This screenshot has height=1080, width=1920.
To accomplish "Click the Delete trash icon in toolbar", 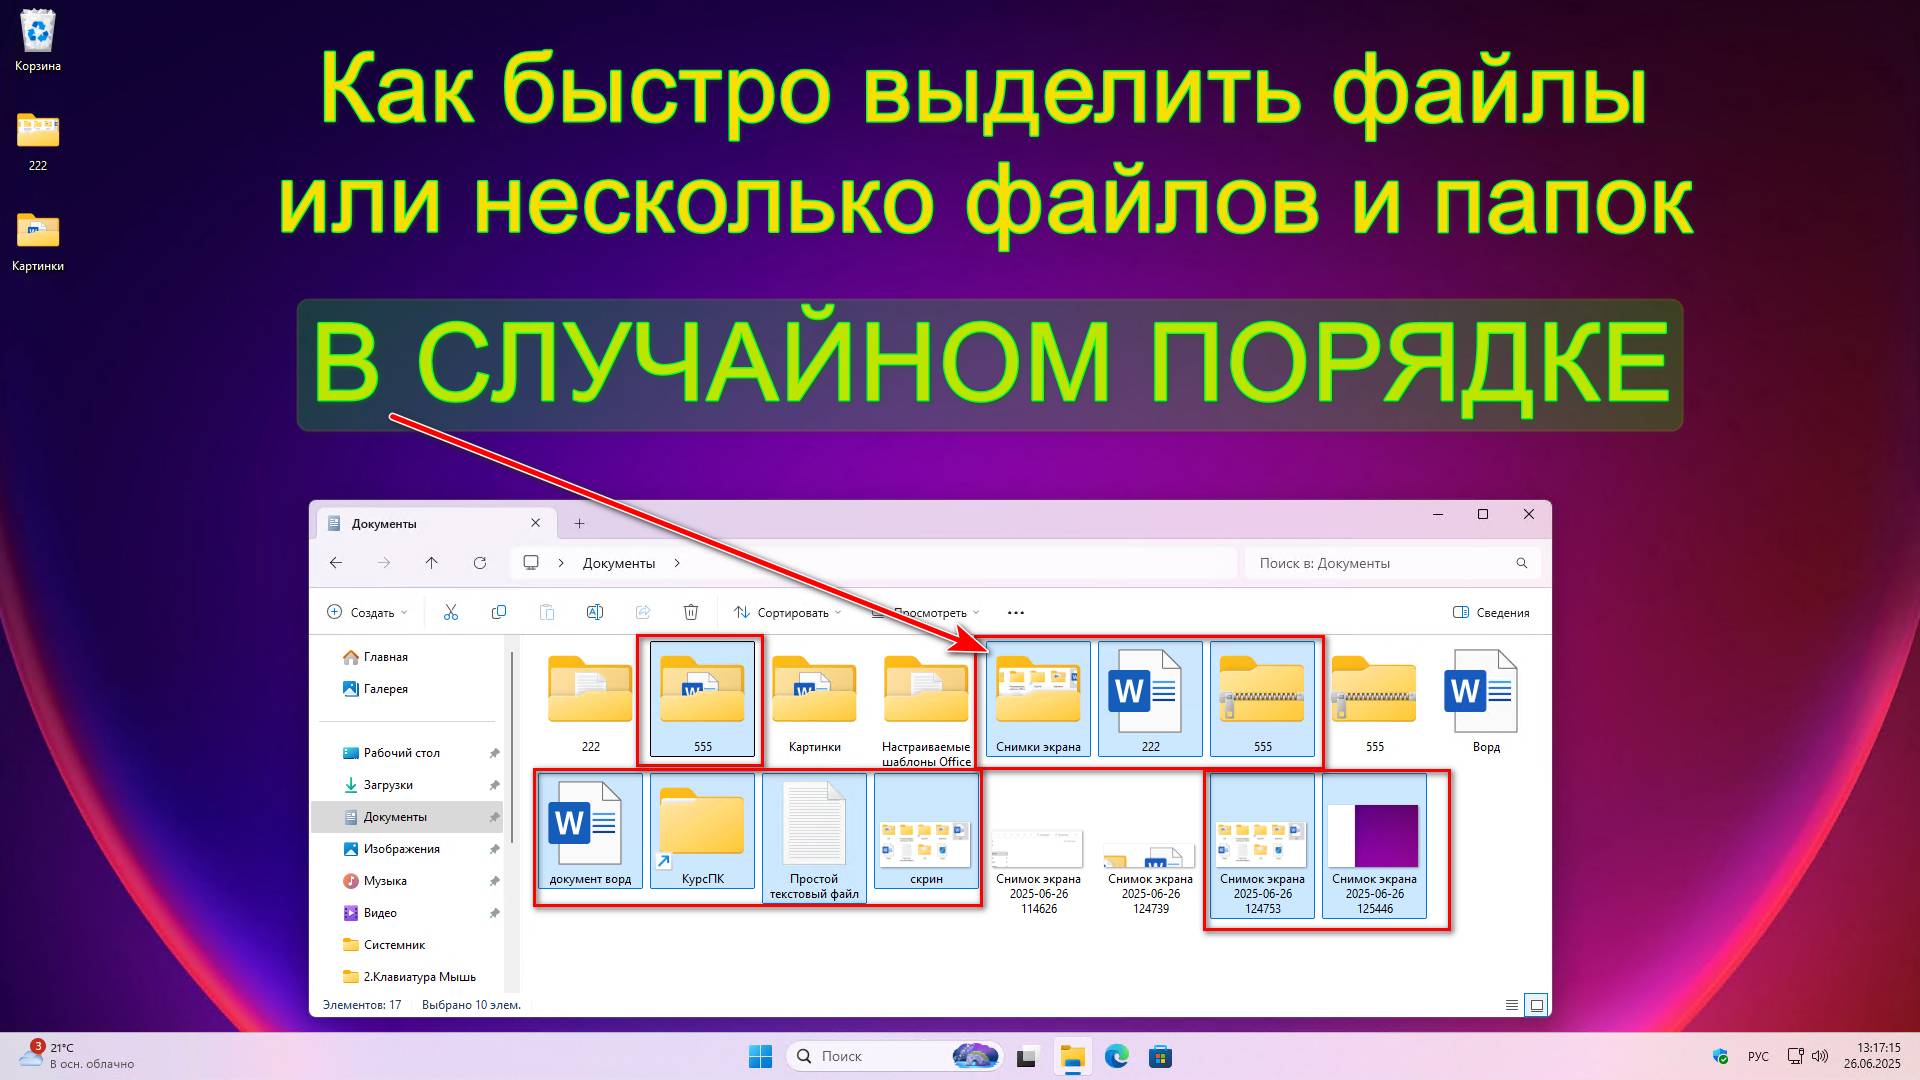I will tap(691, 612).
